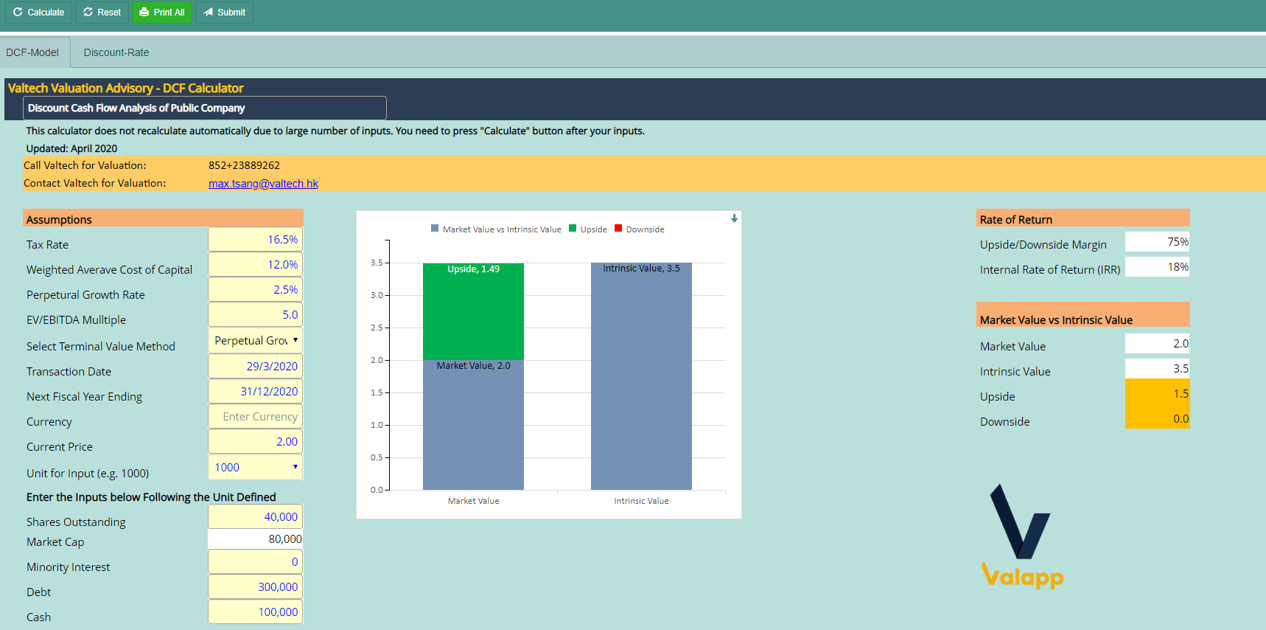Select the DCF-Model tab
Screen dimensions: 1266x630
34,52
